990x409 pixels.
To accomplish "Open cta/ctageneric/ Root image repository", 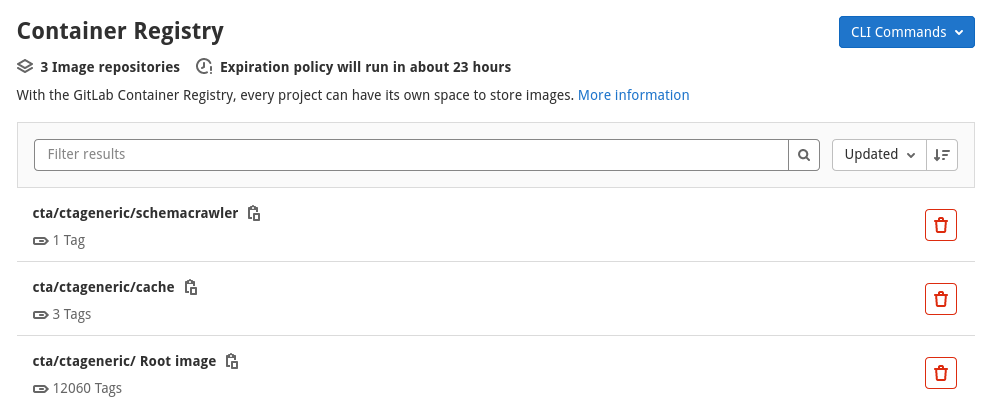I will point(124,361).
